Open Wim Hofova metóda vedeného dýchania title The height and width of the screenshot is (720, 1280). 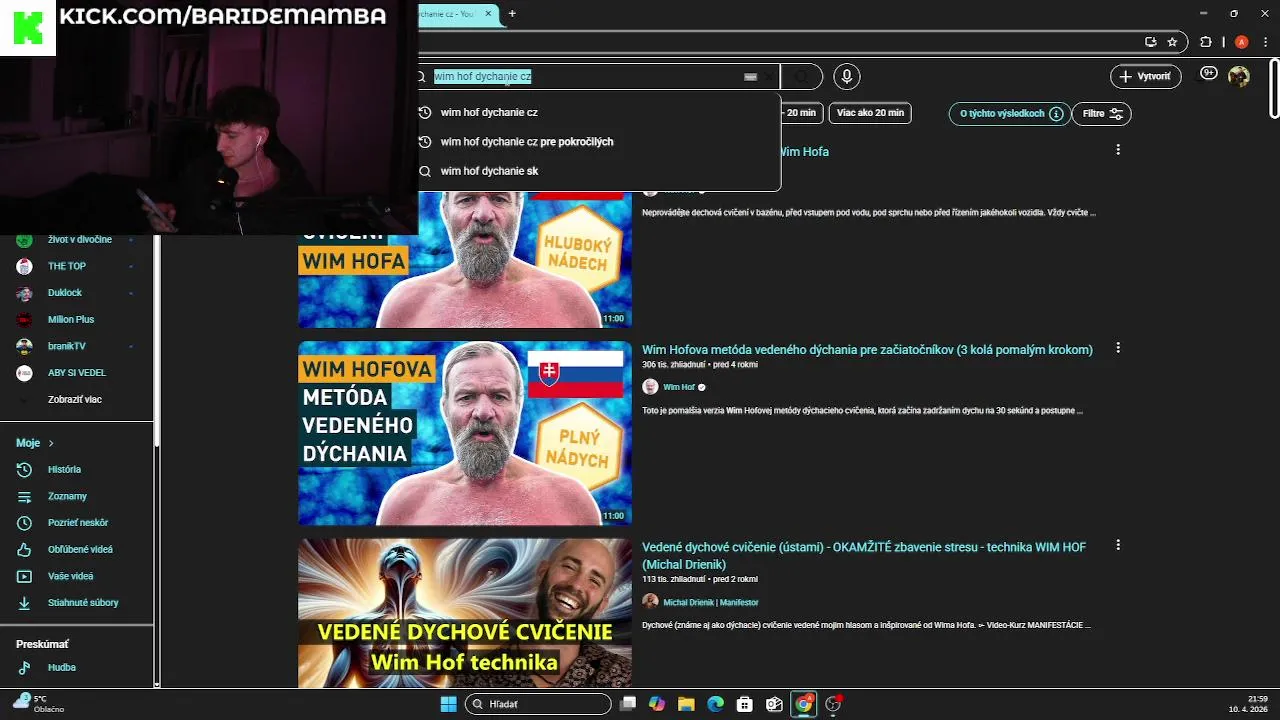click(867, 349)
